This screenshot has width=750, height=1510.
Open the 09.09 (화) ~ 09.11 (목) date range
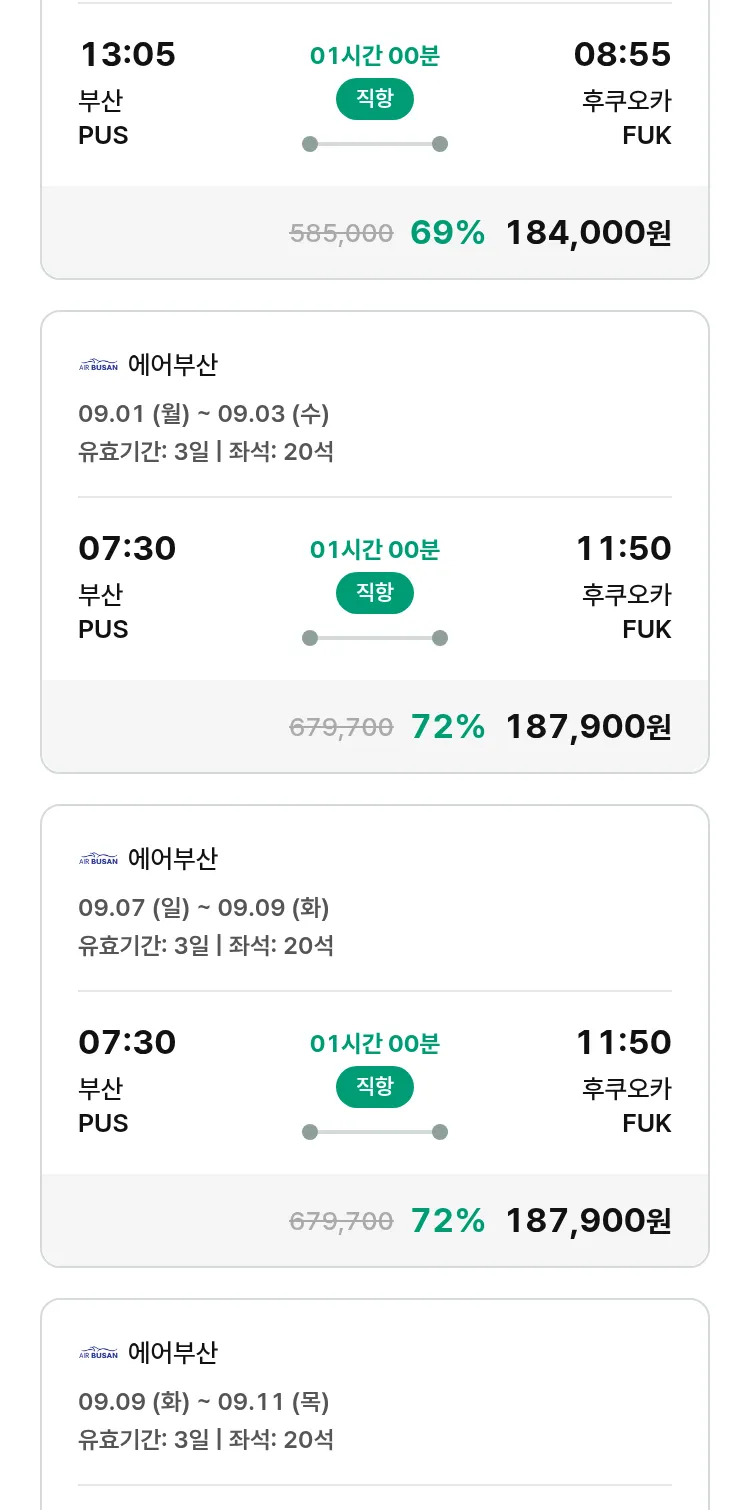coord(204,1402)
